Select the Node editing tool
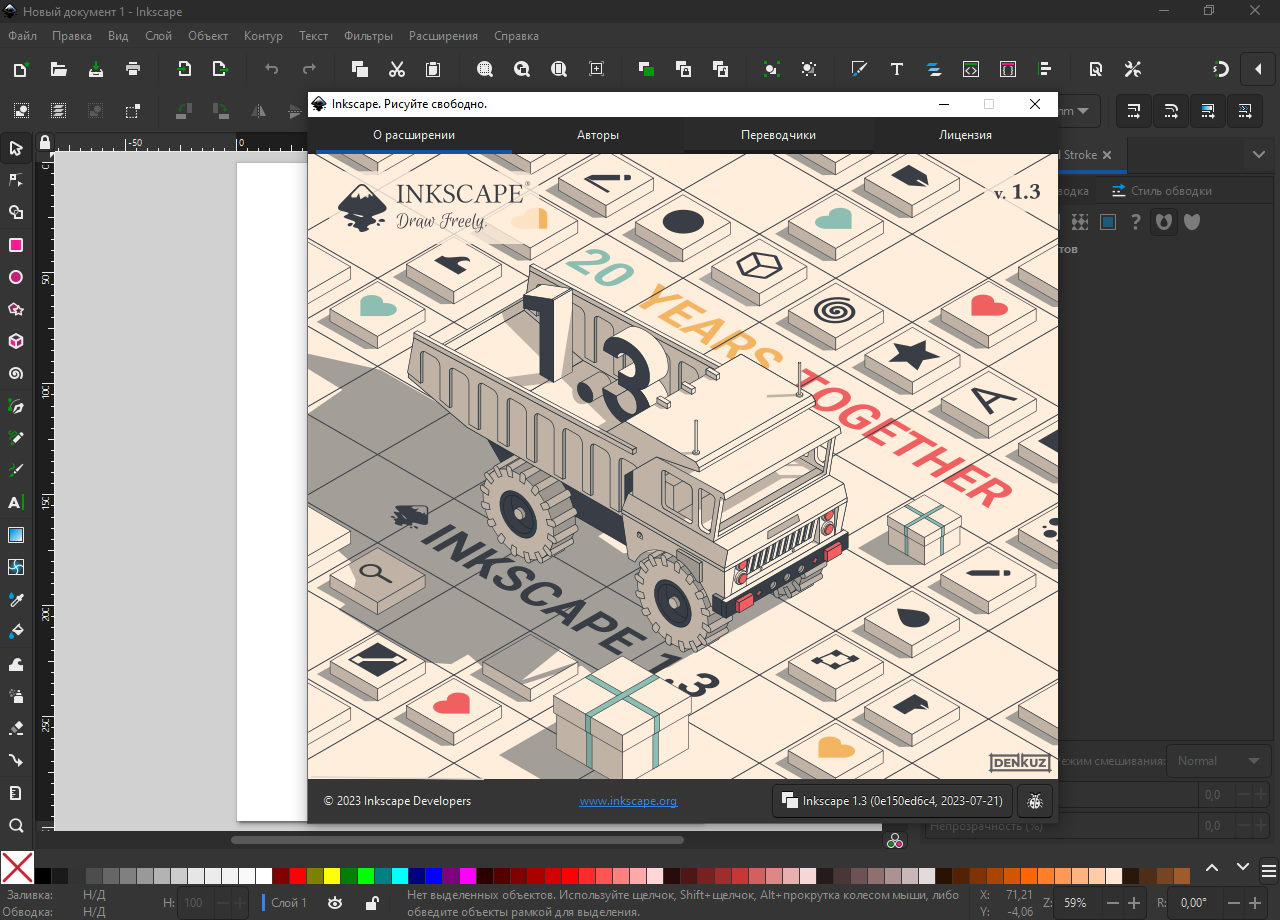Image resolution: width=1280 pixels, height=920 pixels. 16,180
